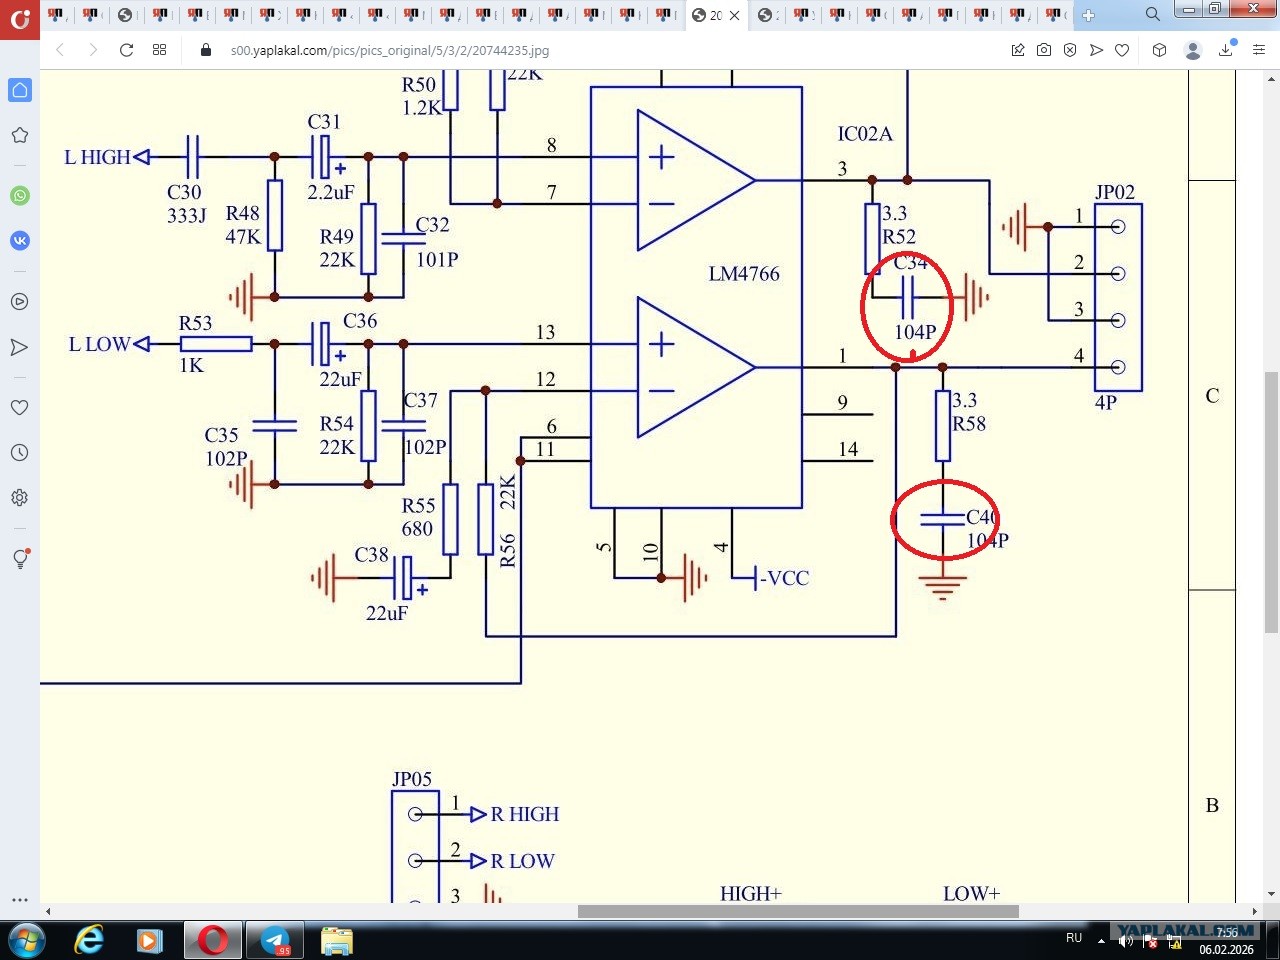This screenshot has width=1280, height=960.
Task: Reload the current page
Action: [x=126, y=50]
